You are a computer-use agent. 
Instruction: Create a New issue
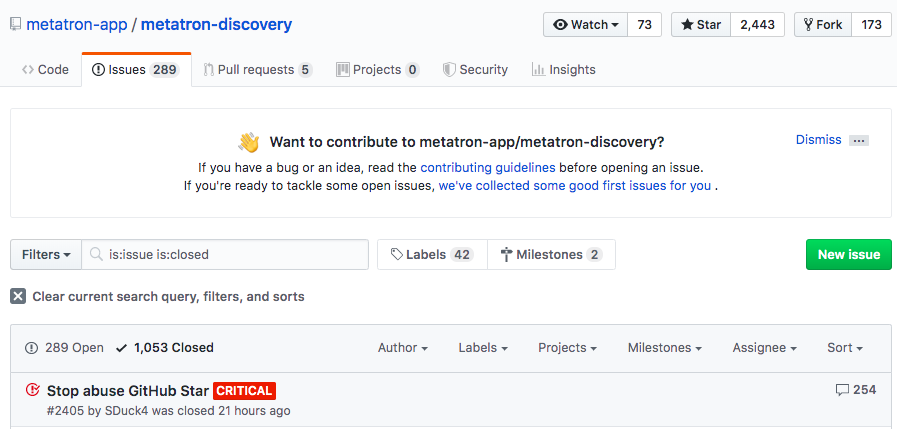pos(849,255)
